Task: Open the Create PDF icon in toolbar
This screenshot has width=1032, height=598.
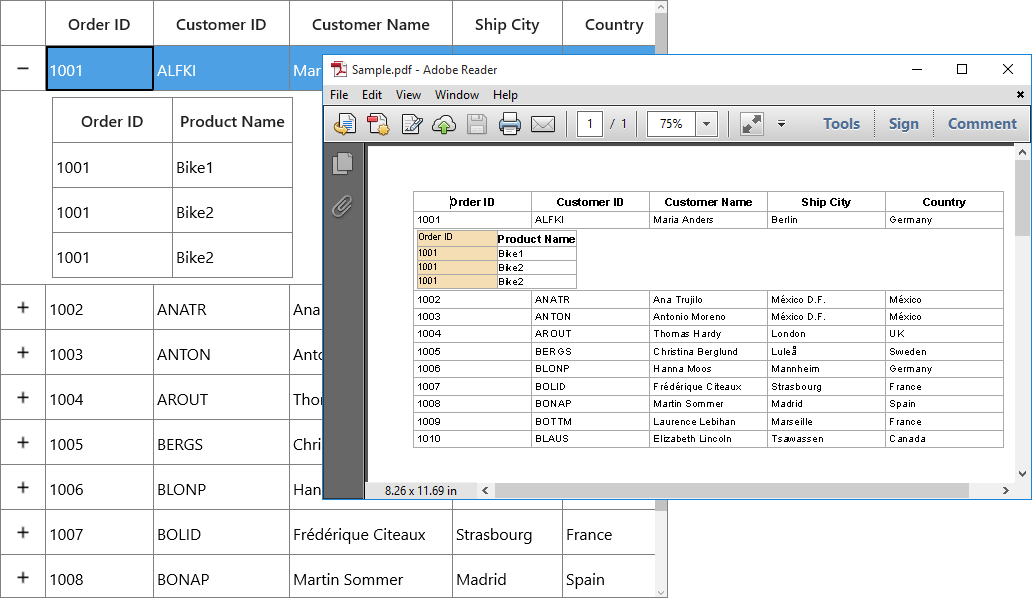Action: pyautogui.click(x=378, y=124)
